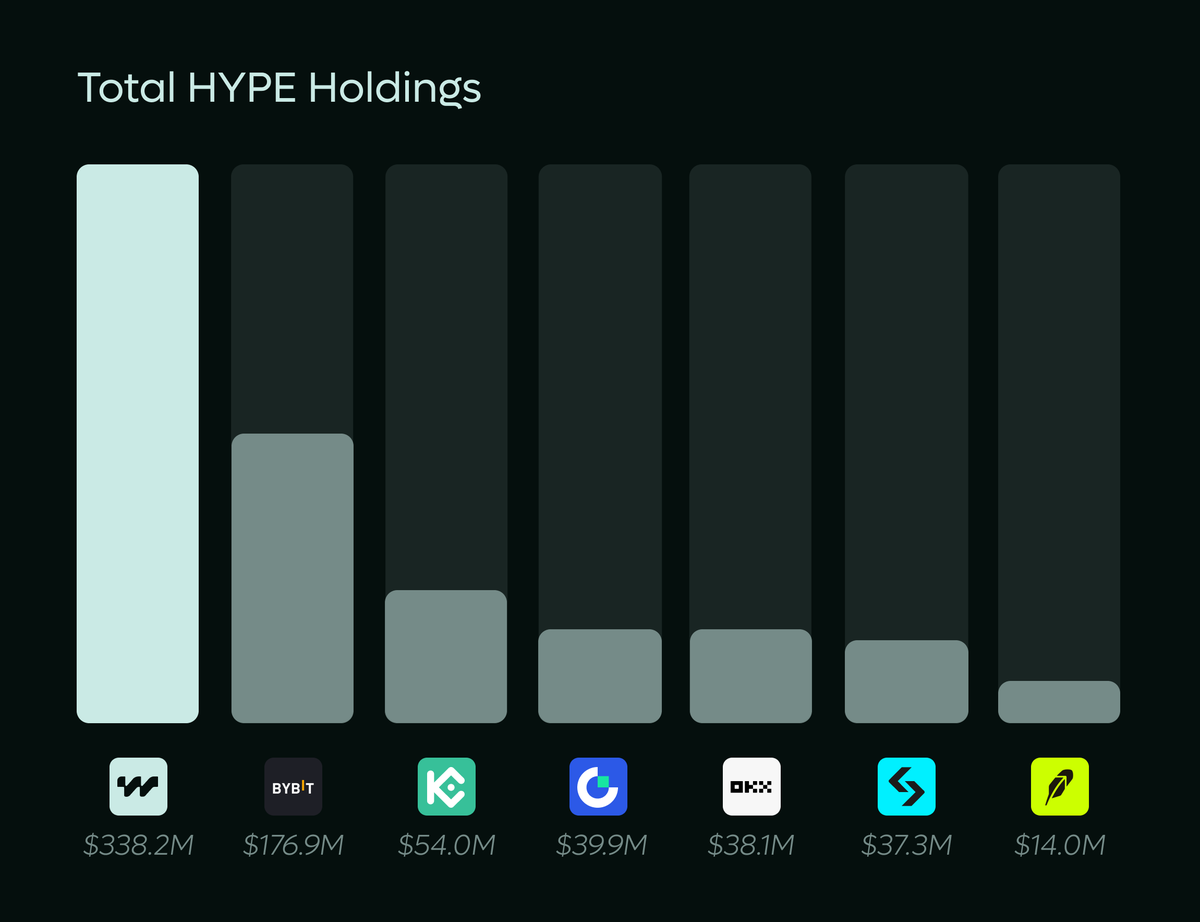This screenshot has height=922, width=1200.
Task: Click the $39.9M value label
Action: click(599, 845)
